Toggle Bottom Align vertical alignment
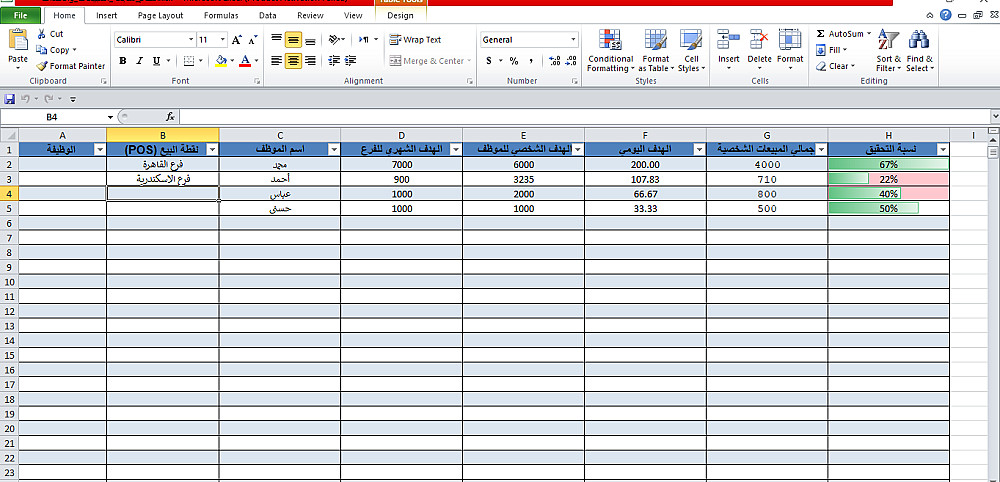This screenshot has width=1000, height=482. (310, 40)
